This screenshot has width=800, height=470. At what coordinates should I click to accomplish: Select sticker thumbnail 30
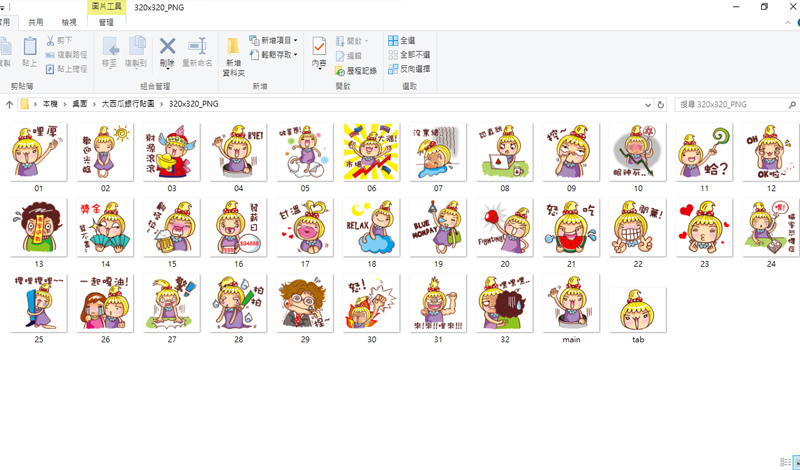[x=371, y=303]
